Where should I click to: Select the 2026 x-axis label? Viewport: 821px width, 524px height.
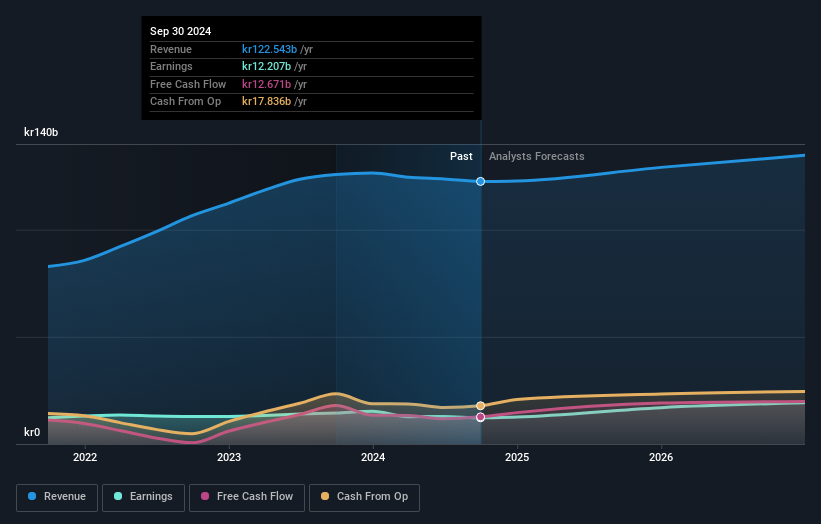(x=661, y=457)
